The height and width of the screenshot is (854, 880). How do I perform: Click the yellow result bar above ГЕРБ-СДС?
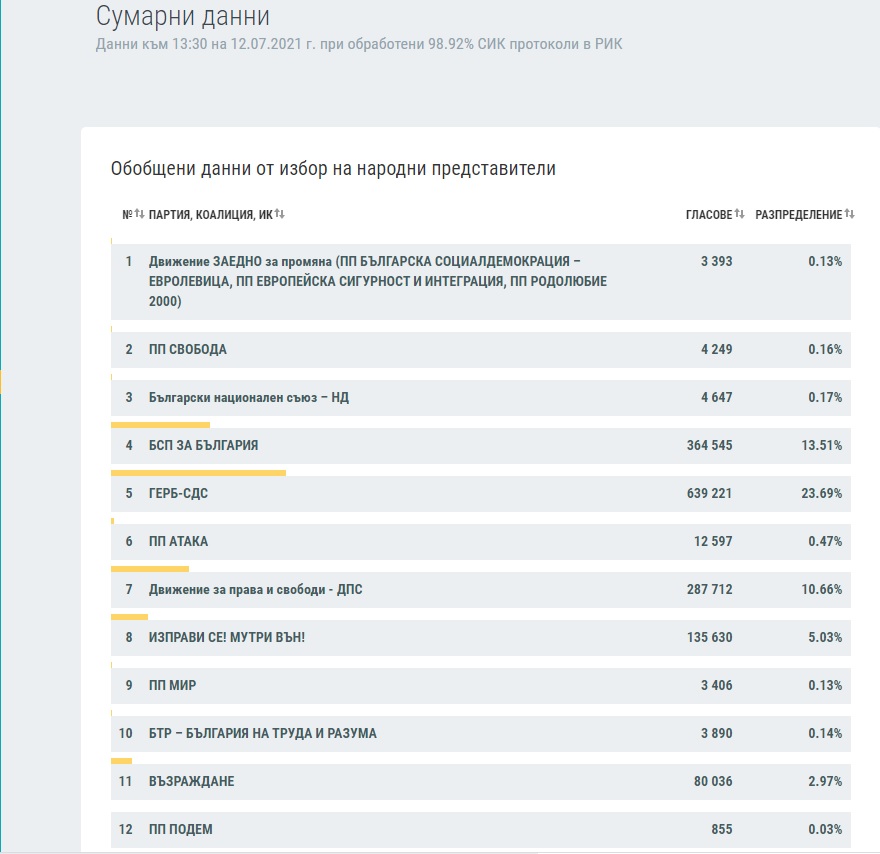[198, 472]
